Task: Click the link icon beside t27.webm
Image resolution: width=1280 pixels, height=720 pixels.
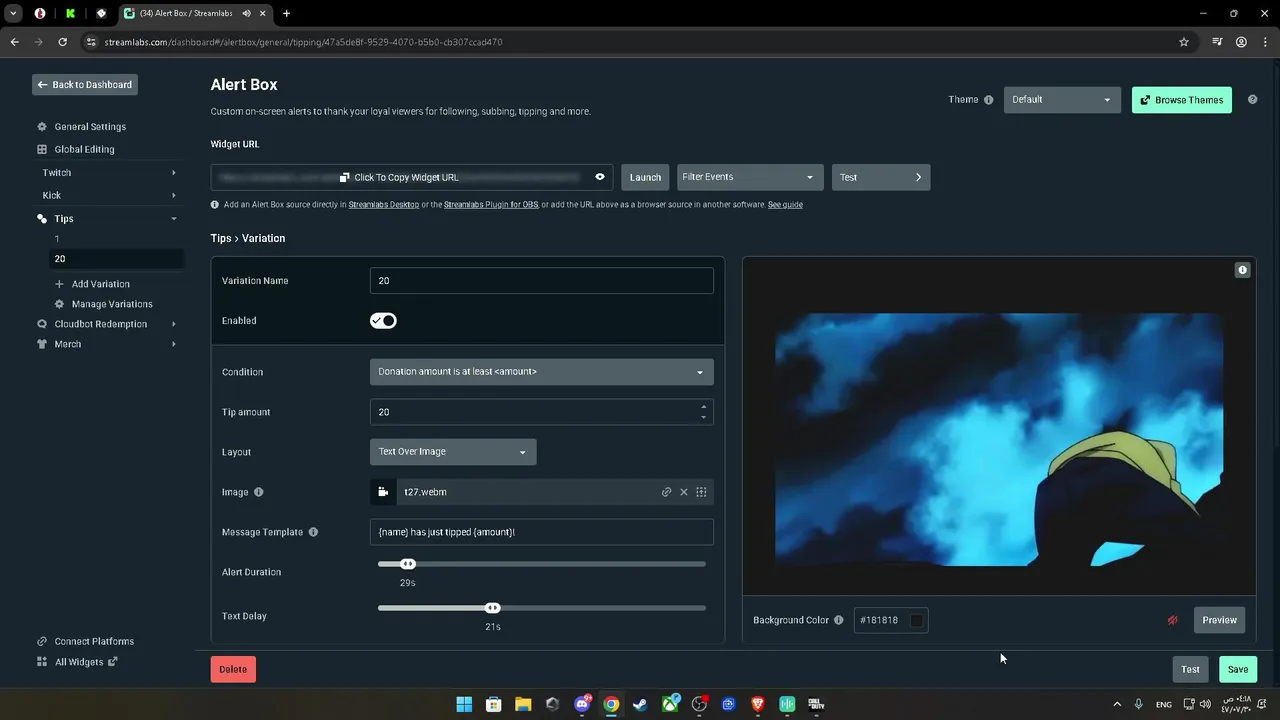Action: coord(666,492)
